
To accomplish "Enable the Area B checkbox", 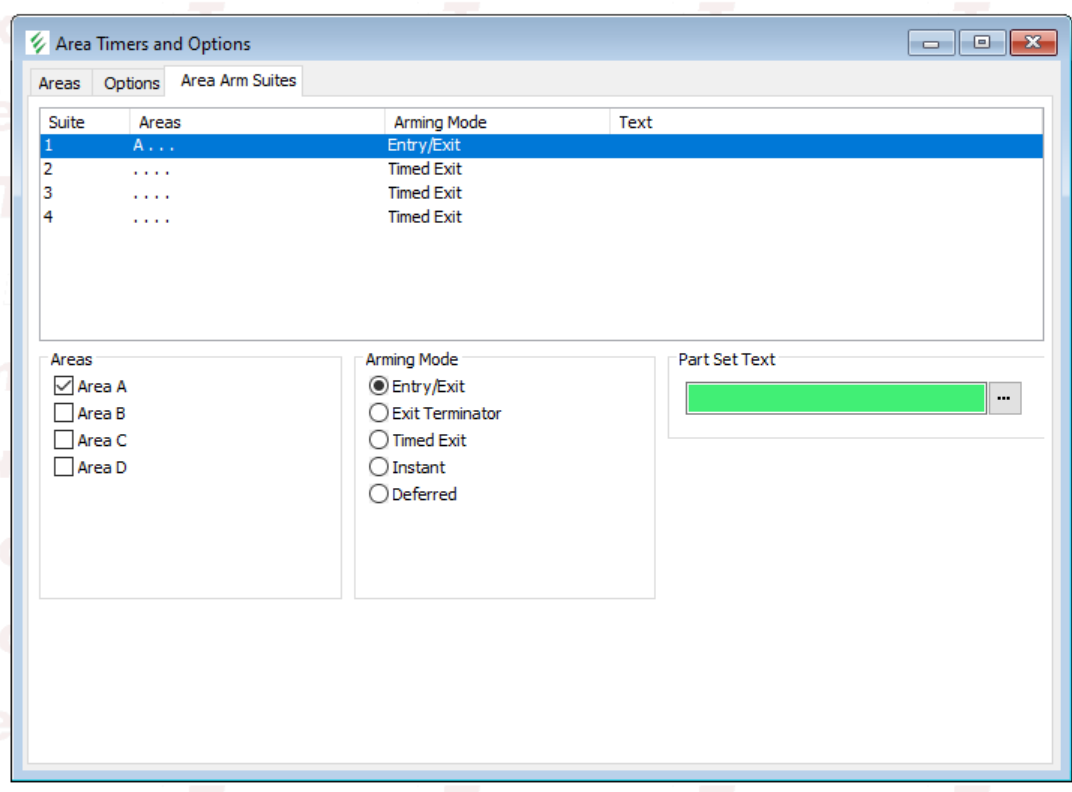I will (64, 413).
